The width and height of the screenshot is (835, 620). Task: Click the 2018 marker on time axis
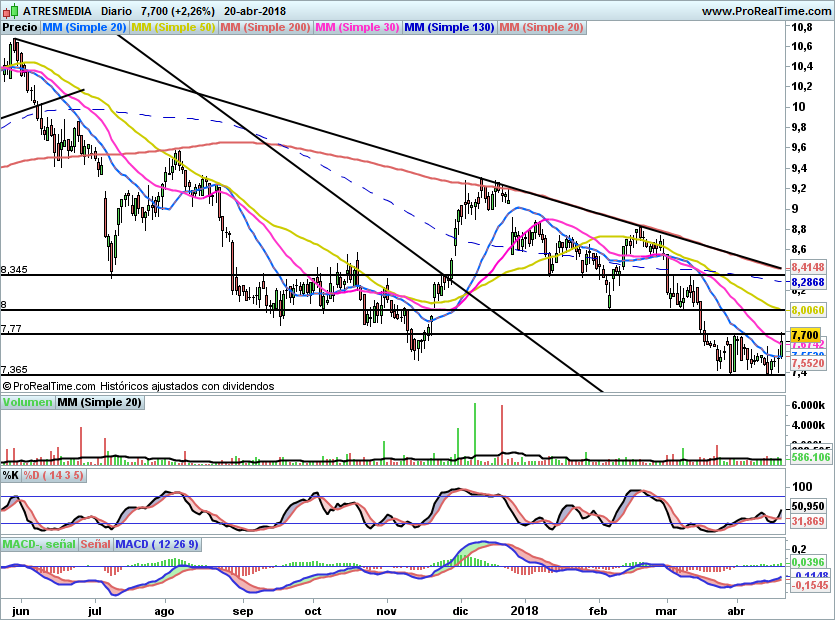525,610
